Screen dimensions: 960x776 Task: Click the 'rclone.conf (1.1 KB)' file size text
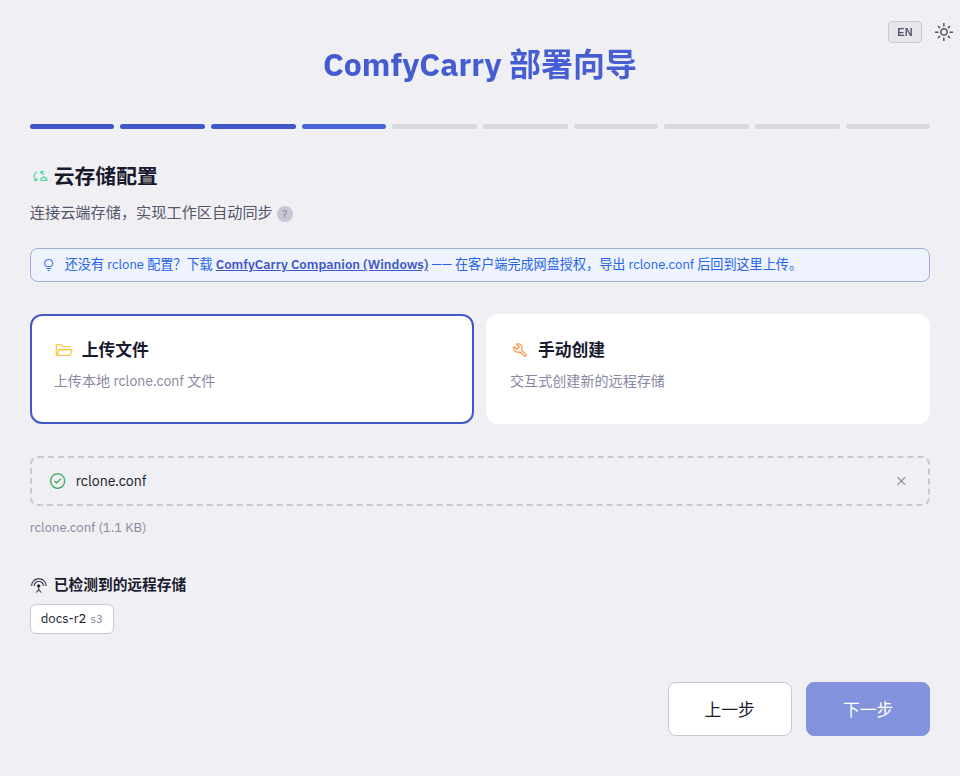point(88,527)
